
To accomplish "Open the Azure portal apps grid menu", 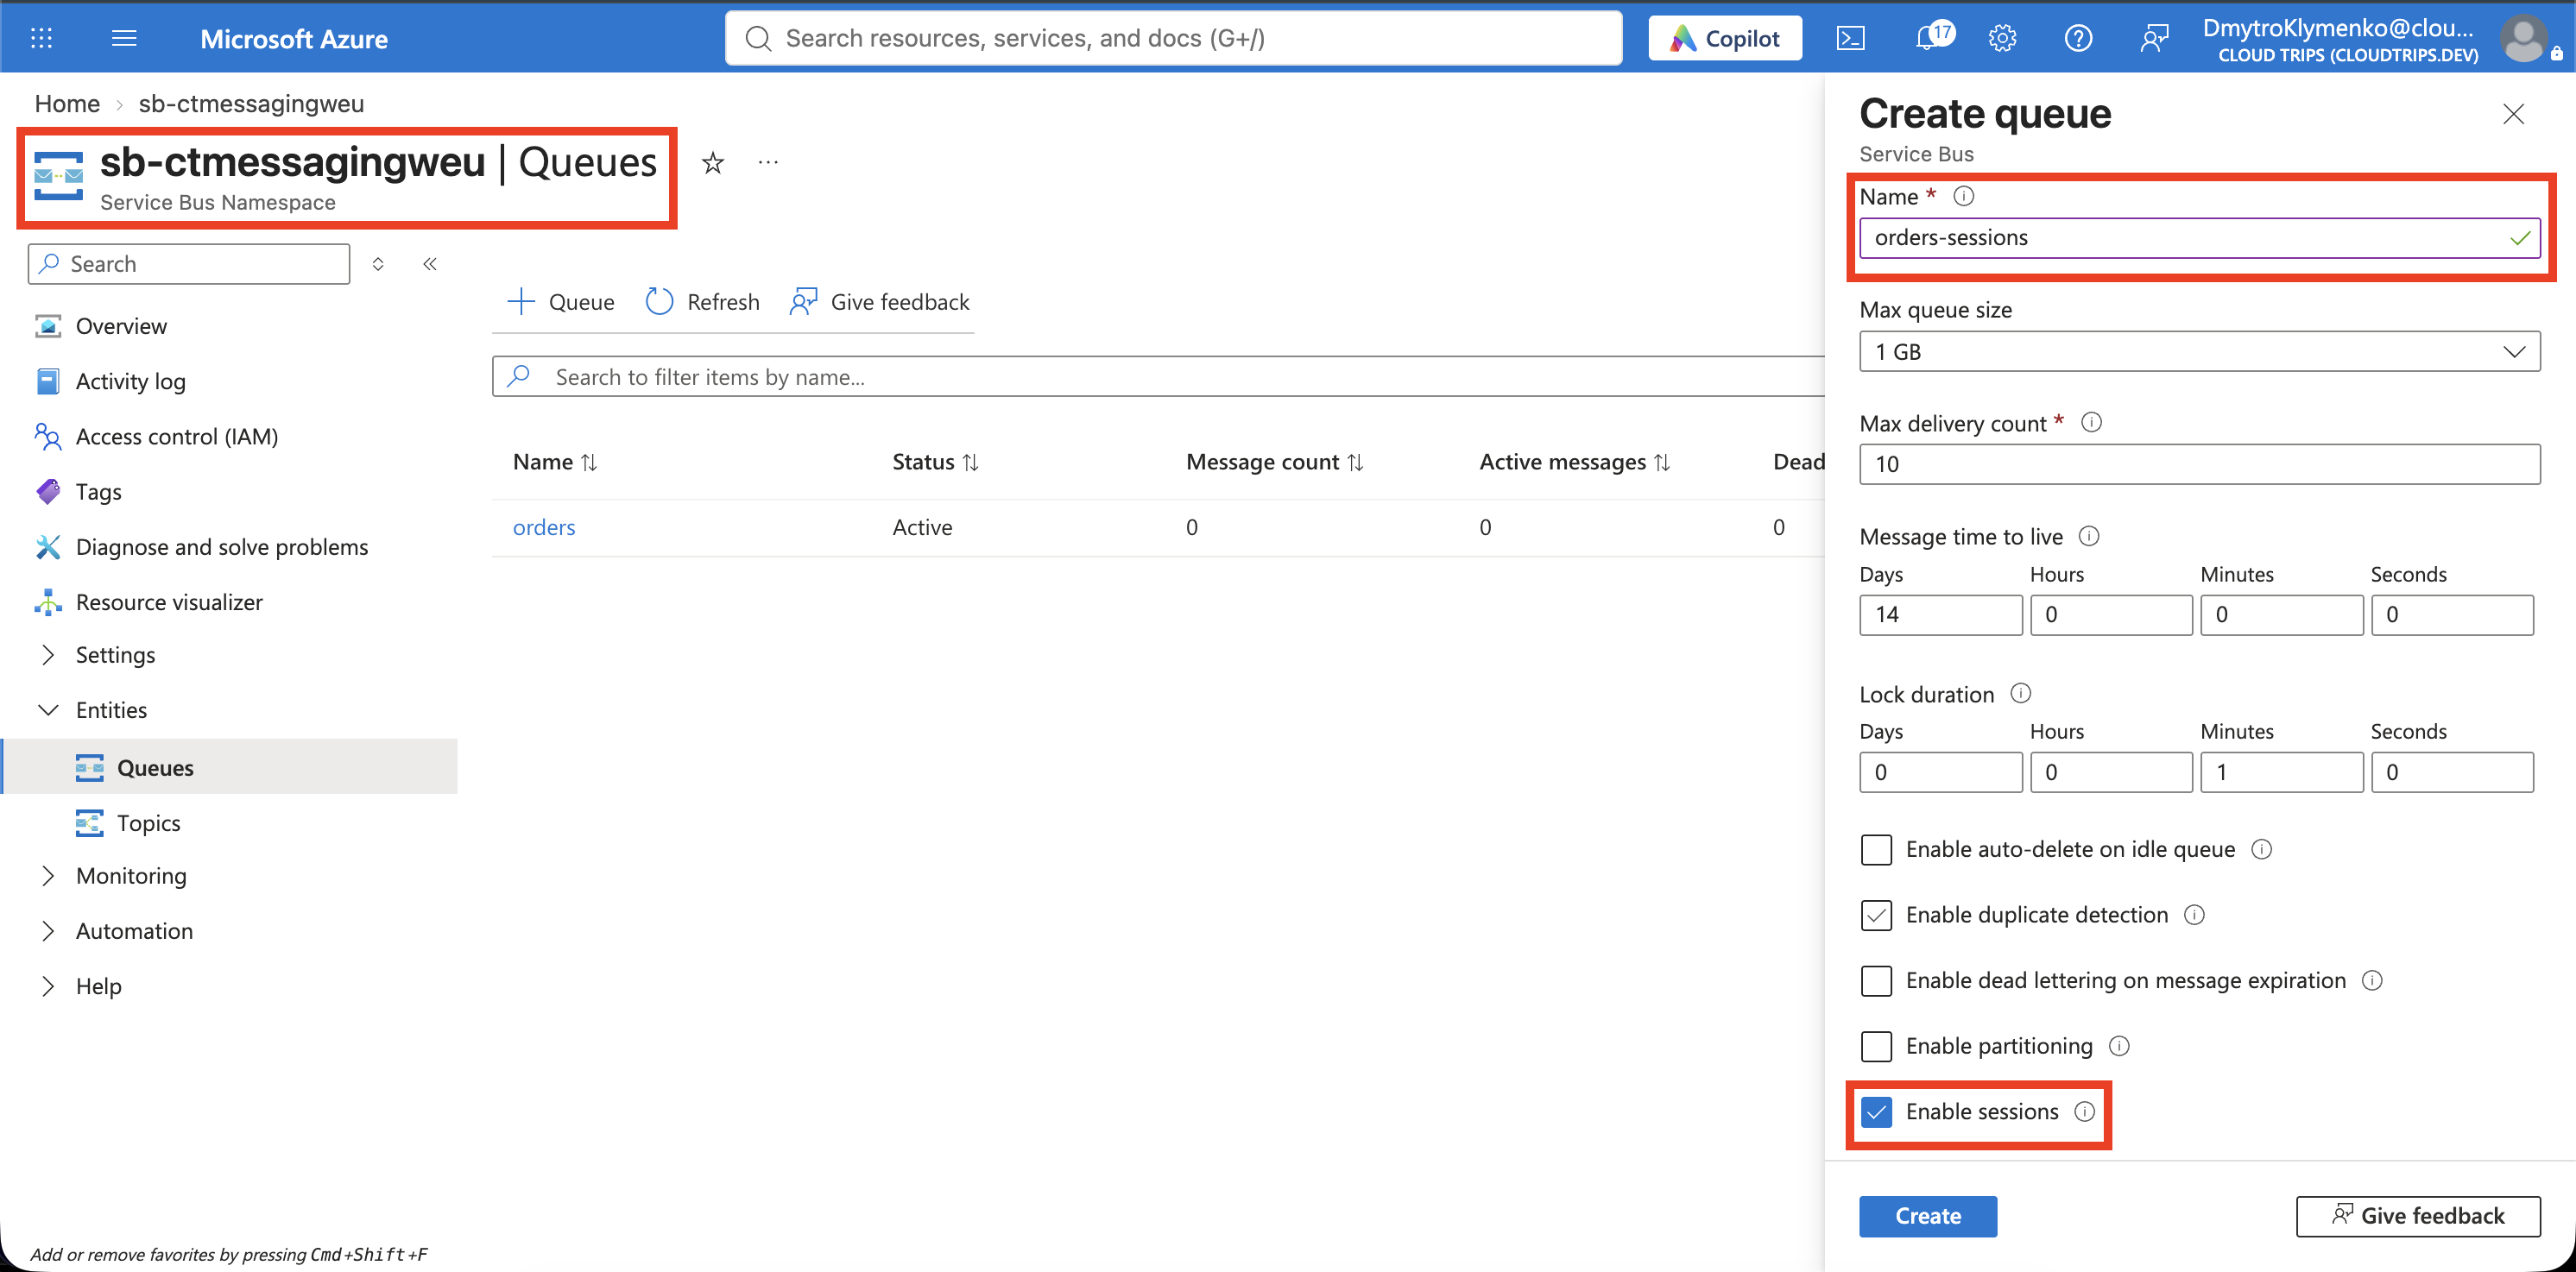I will tap(41, 38).
